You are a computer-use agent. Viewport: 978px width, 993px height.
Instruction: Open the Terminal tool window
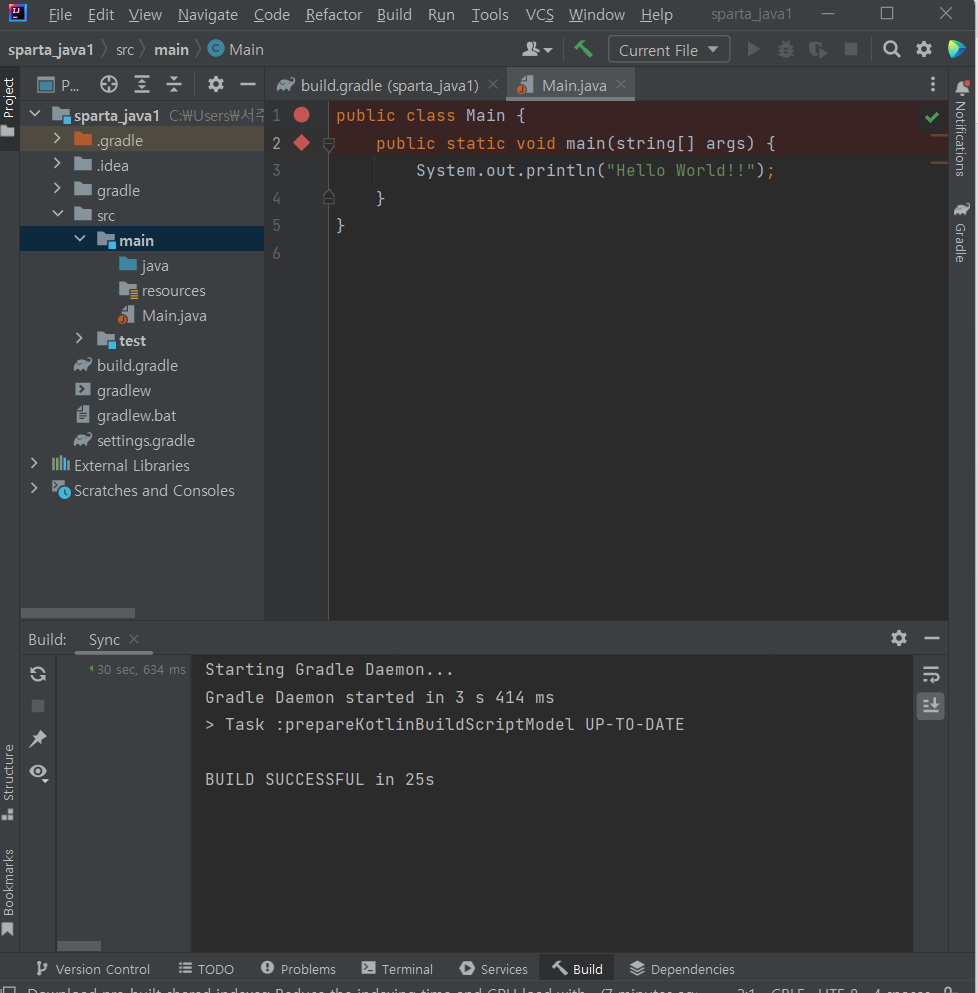397,969
